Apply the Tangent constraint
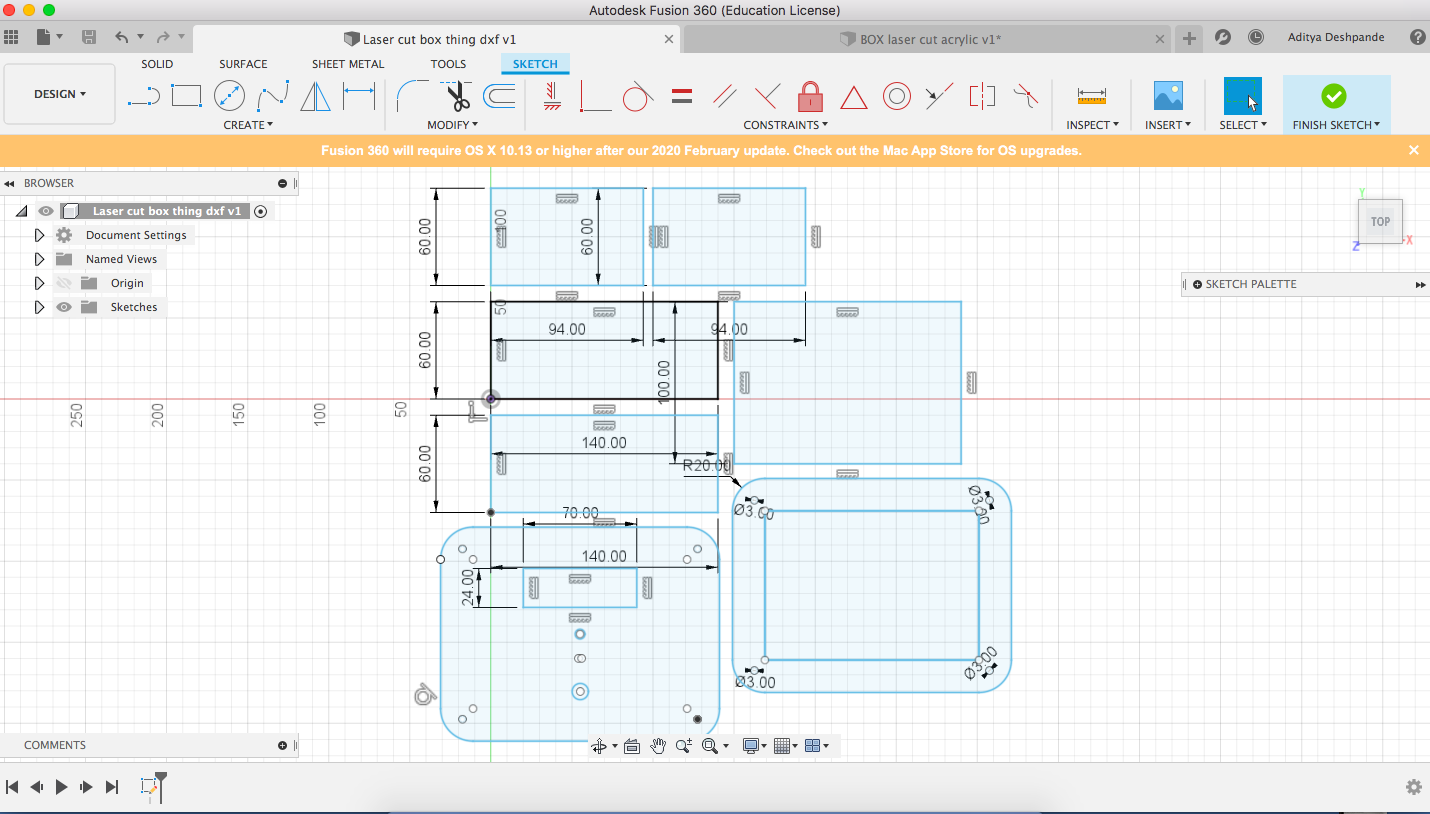This screenshot has height=814, width=1430. coord(638,96)
